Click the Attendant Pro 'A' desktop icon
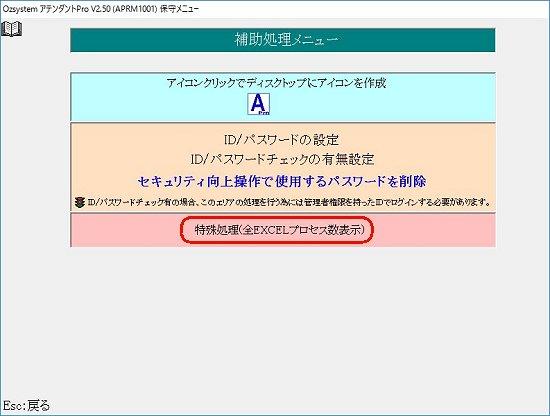The height and width of the screenshot is (416, 550). click(259, 104)
